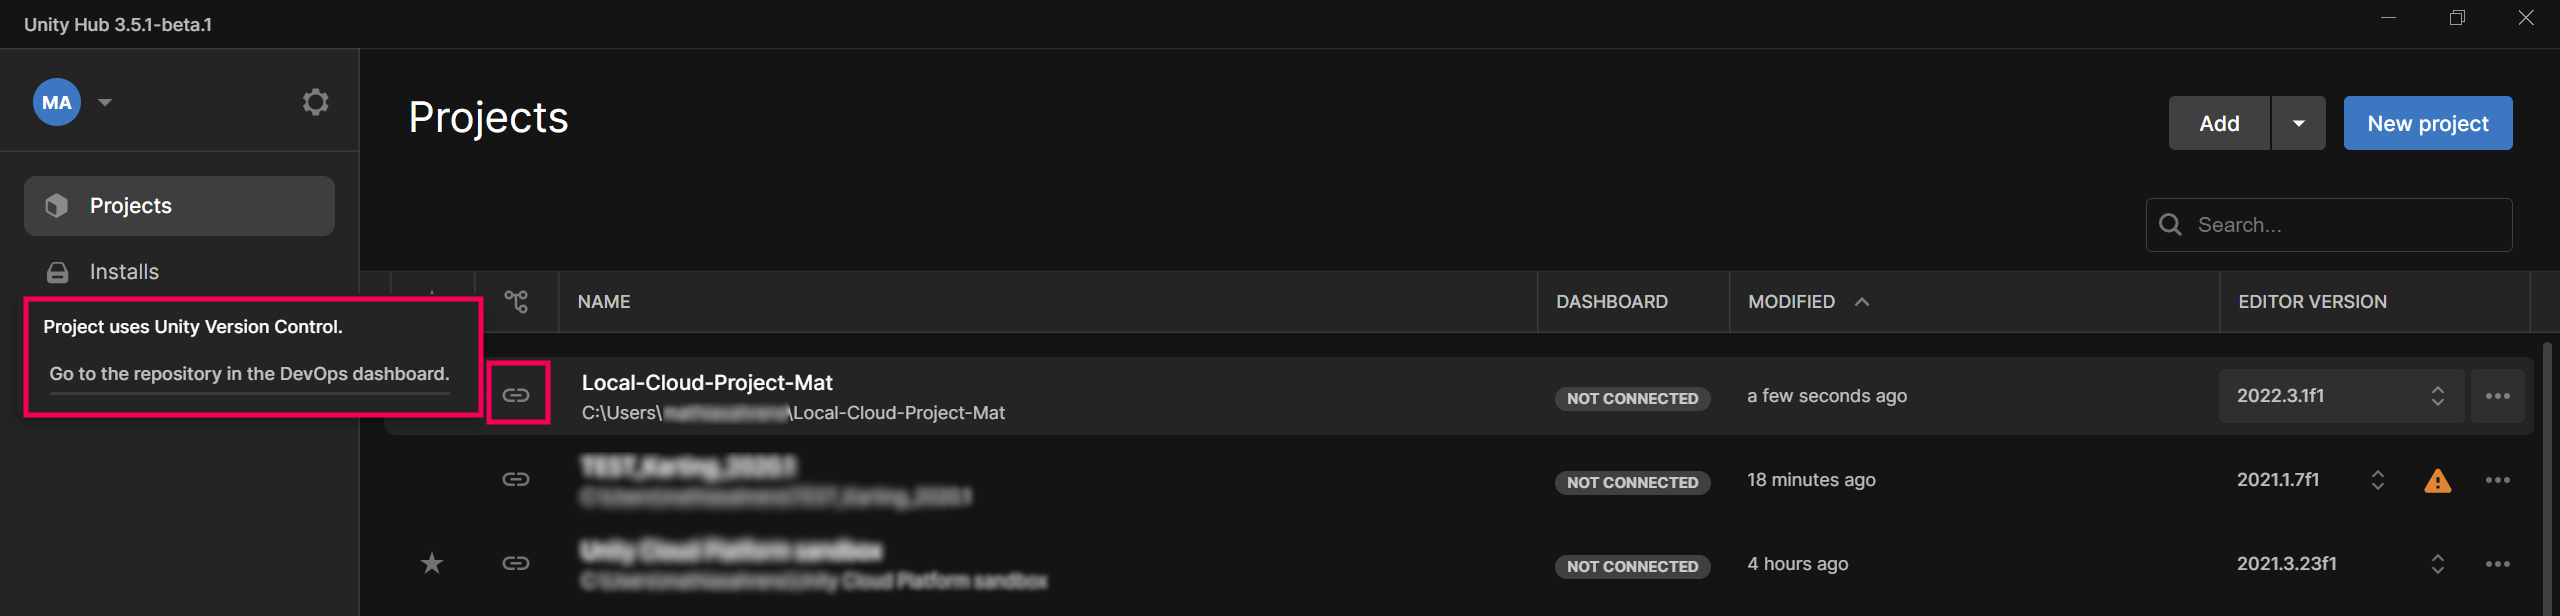Select the Projects sidebar item
This screenshot has height=616, width=2560.
pyautogui.click(x=179, y=206)
